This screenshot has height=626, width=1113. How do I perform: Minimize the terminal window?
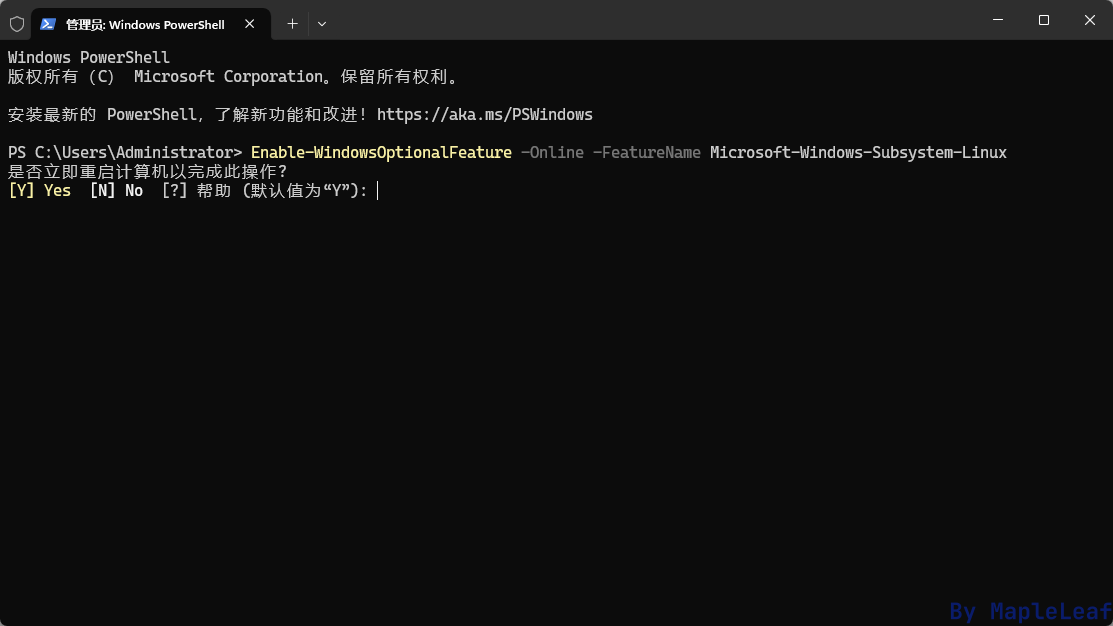pos(998,20)
